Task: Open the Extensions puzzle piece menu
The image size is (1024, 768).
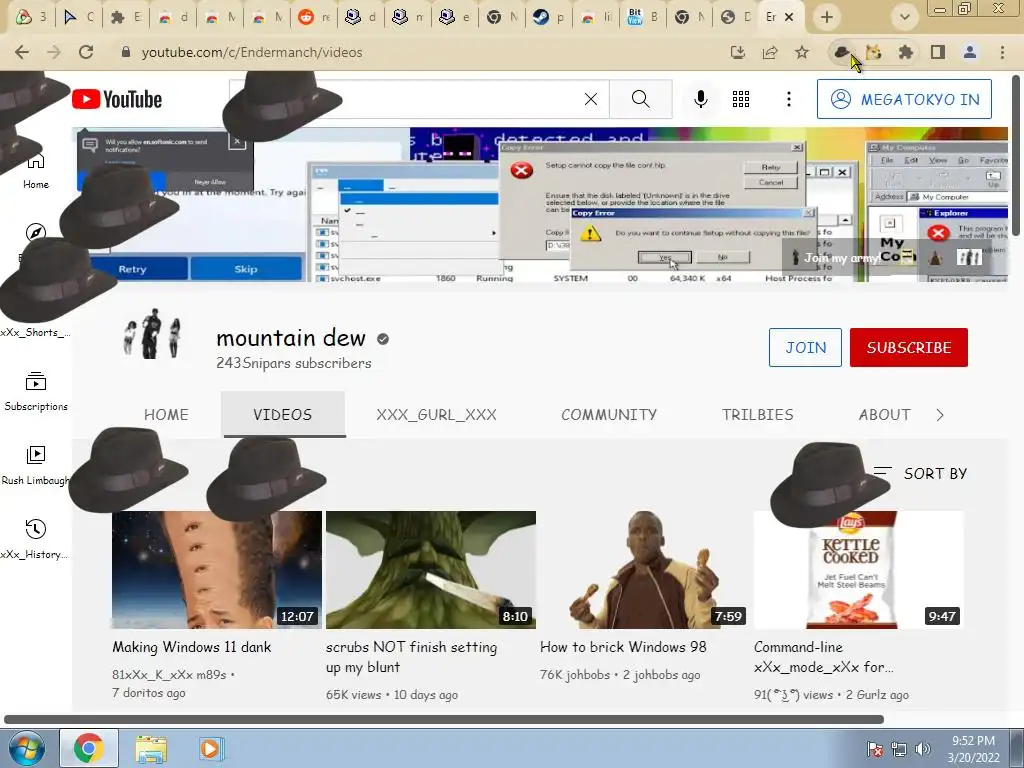Action: [906, 52]
